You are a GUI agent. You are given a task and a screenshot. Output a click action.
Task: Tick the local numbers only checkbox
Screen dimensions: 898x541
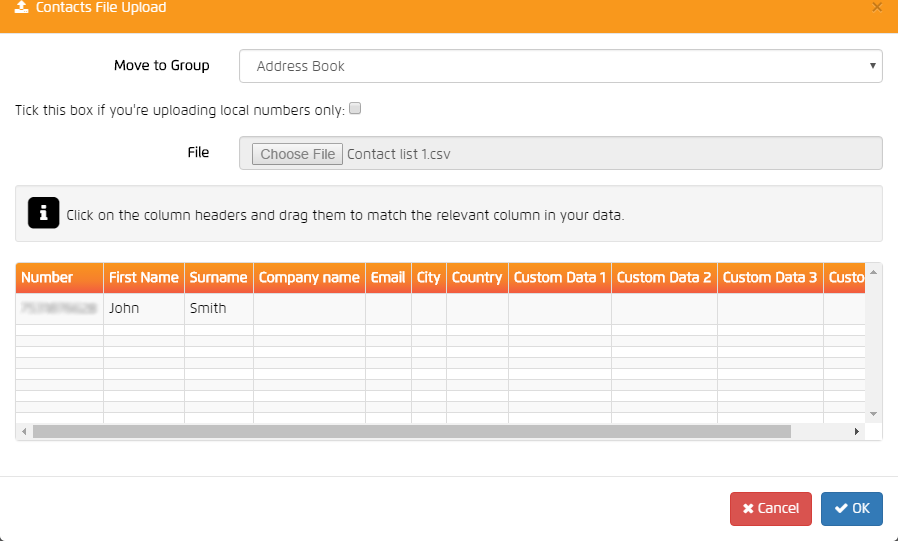(355, 109)
